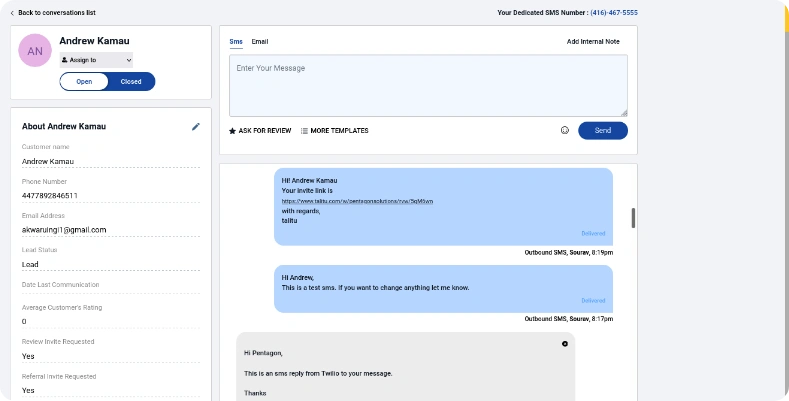
Task: Click the More Templates list icon
Action: pos(304,131)
